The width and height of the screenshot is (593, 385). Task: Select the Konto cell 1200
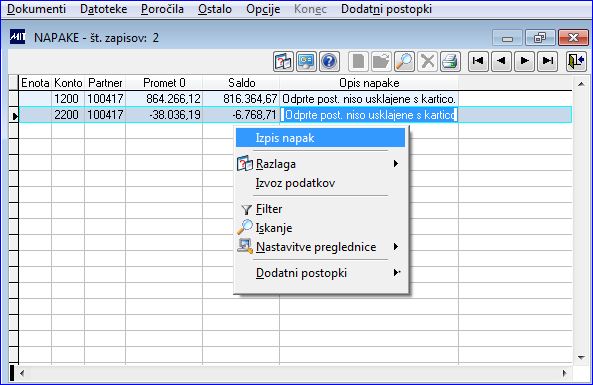[x=68, y=99]
